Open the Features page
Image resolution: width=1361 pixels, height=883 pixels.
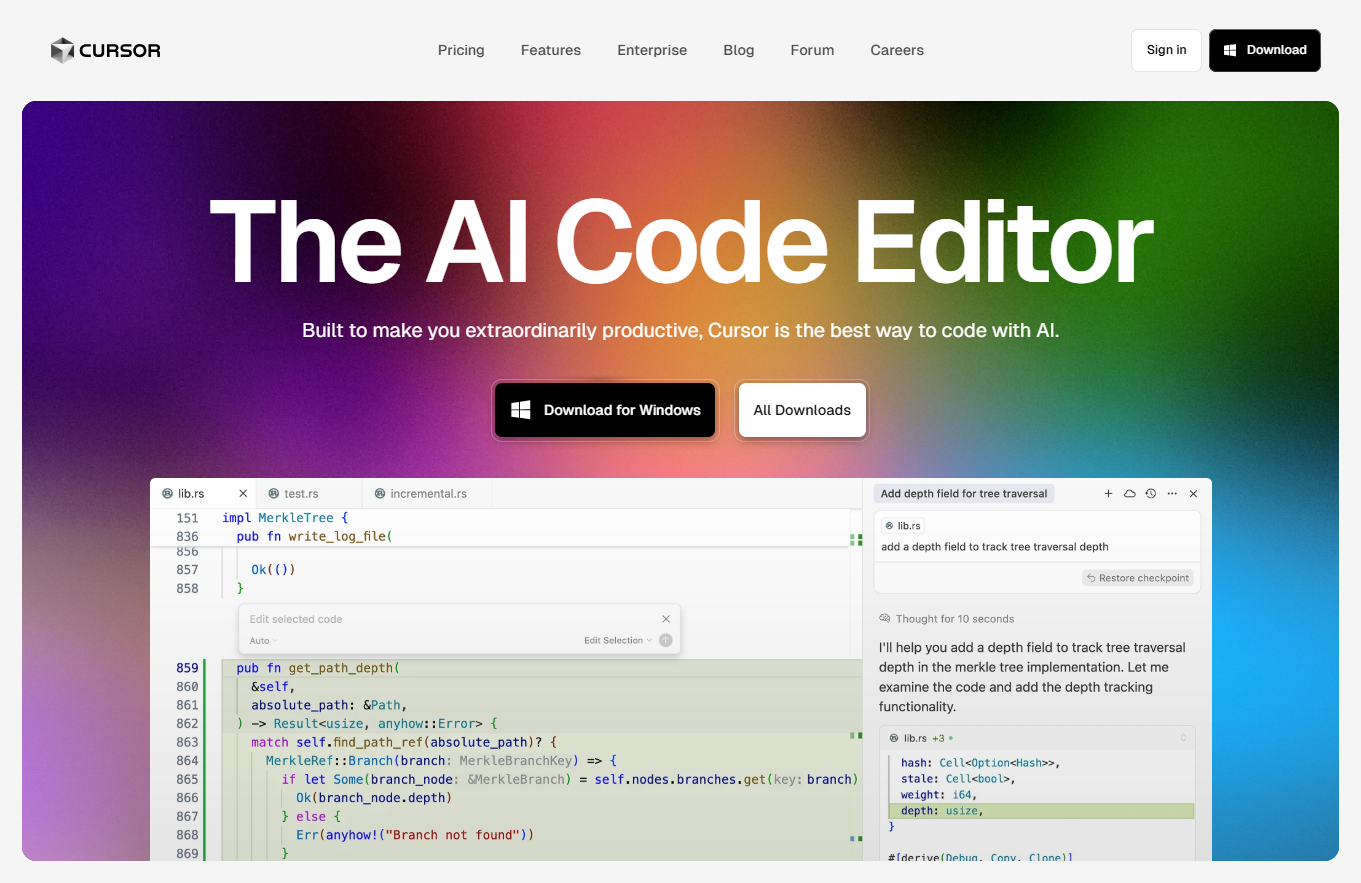[551, 50]
